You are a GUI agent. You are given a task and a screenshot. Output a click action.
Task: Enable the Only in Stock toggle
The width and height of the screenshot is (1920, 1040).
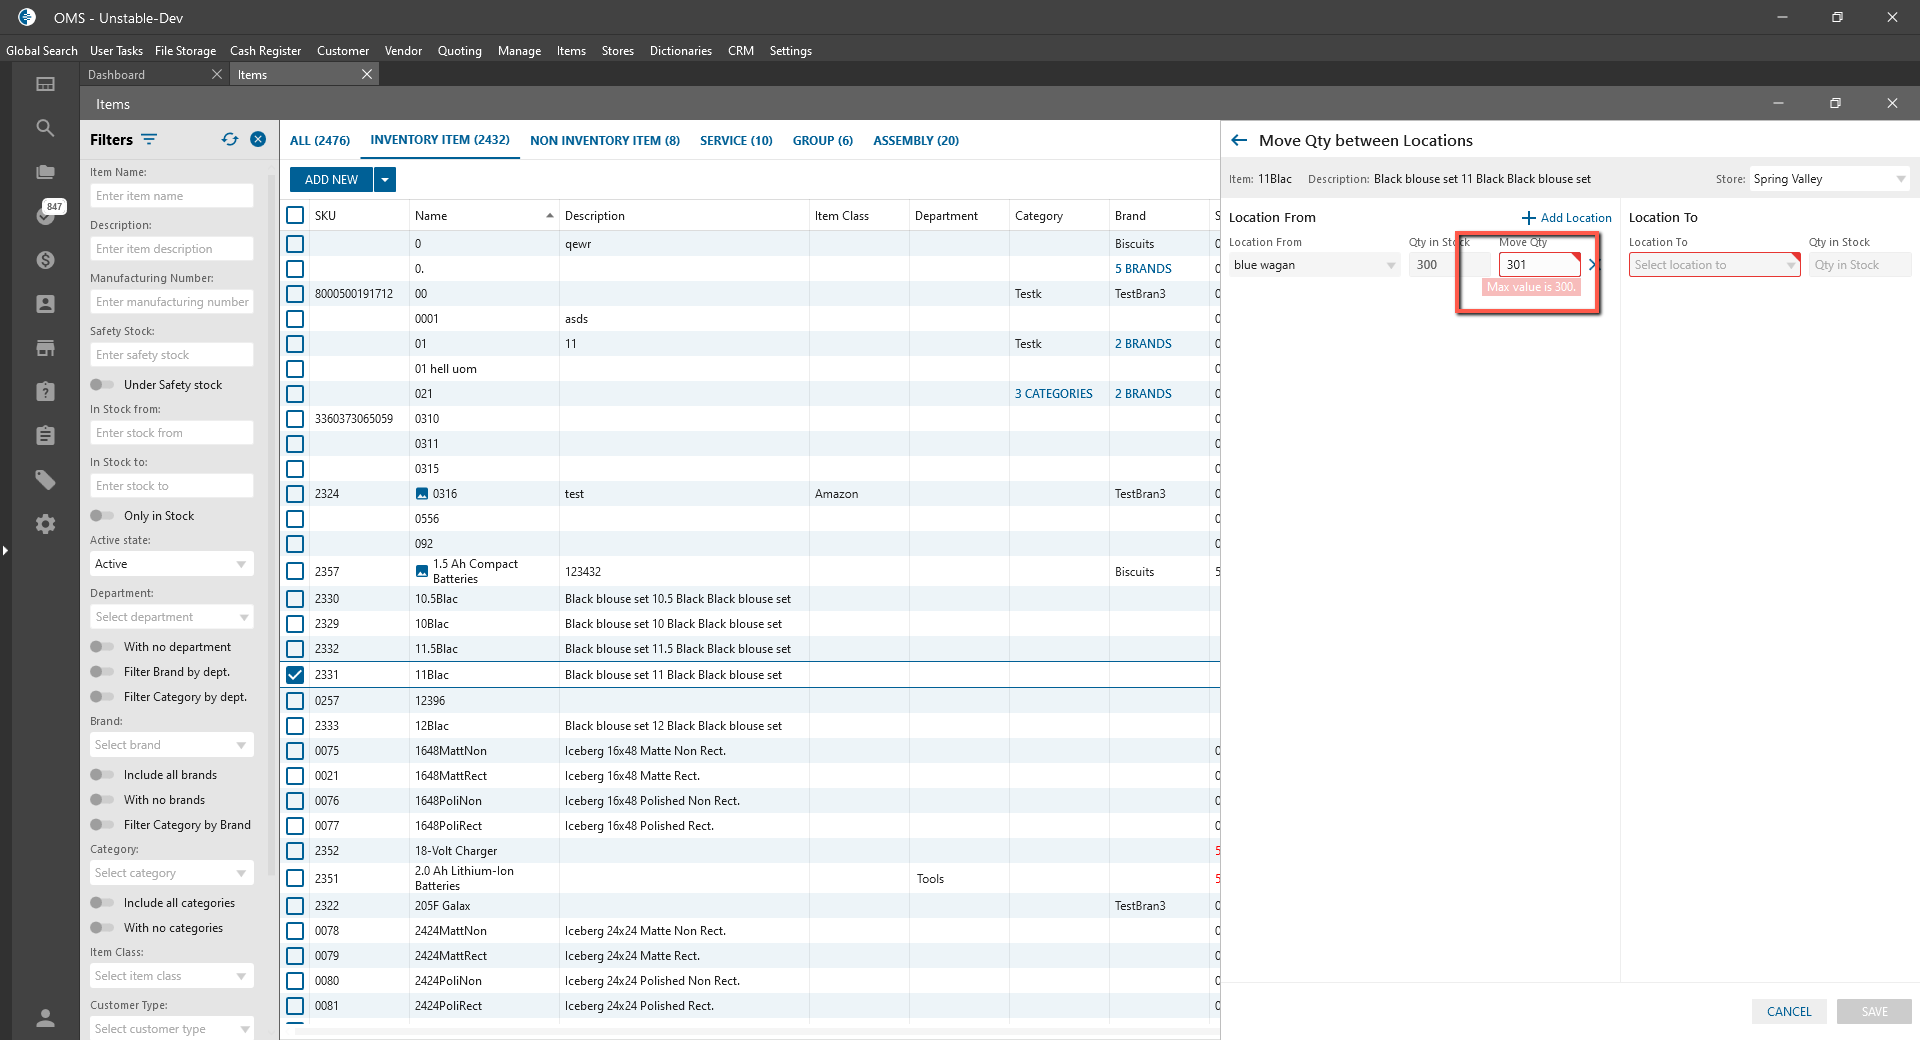[102, 516]
